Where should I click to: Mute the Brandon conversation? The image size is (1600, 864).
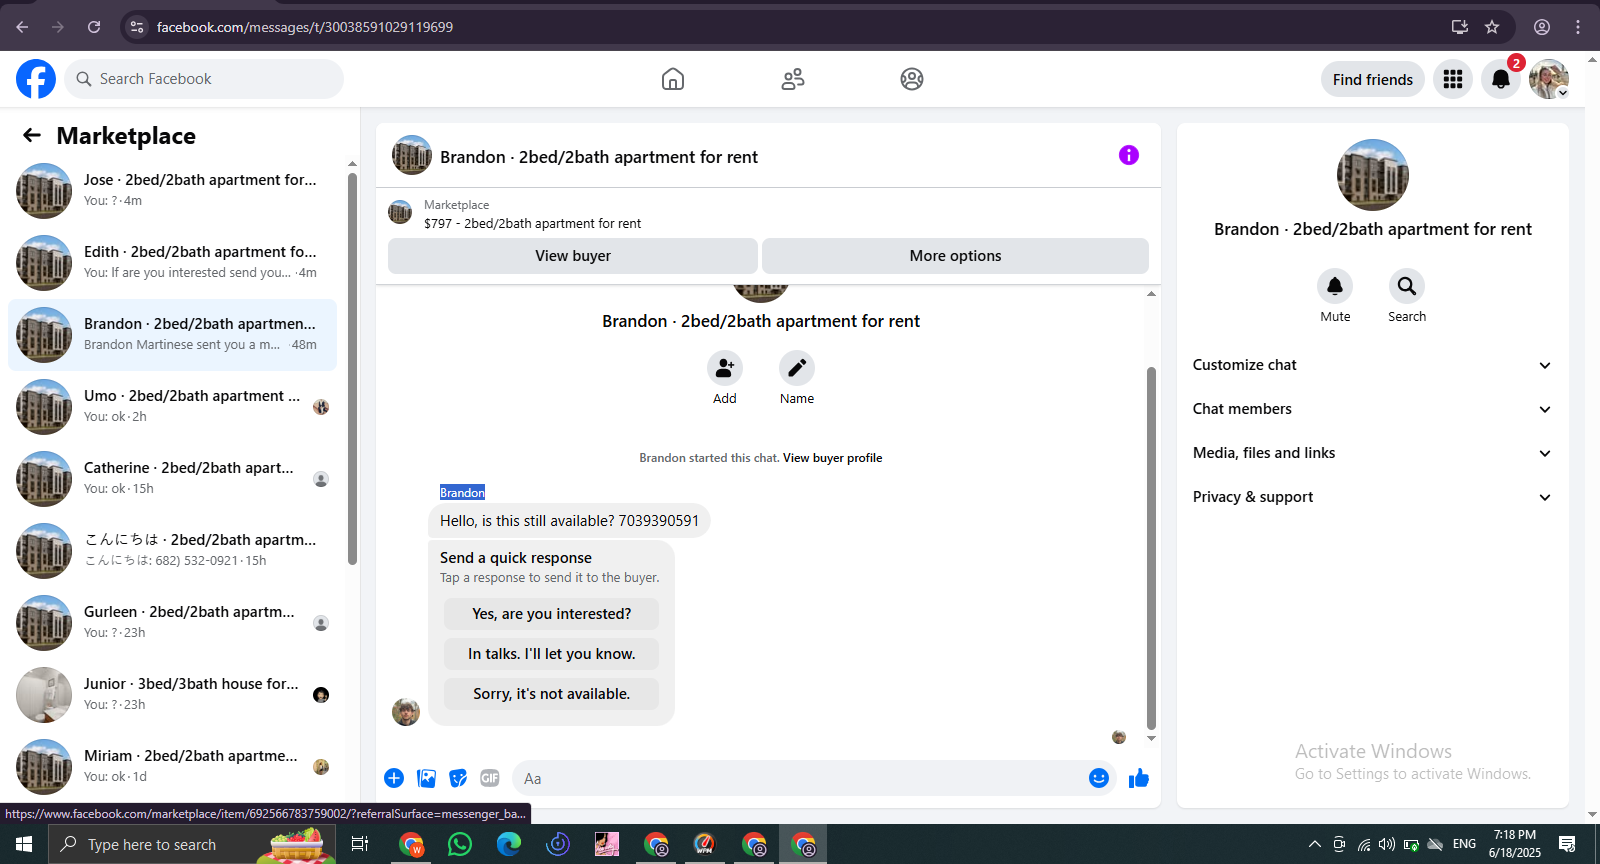point(1335,287)
